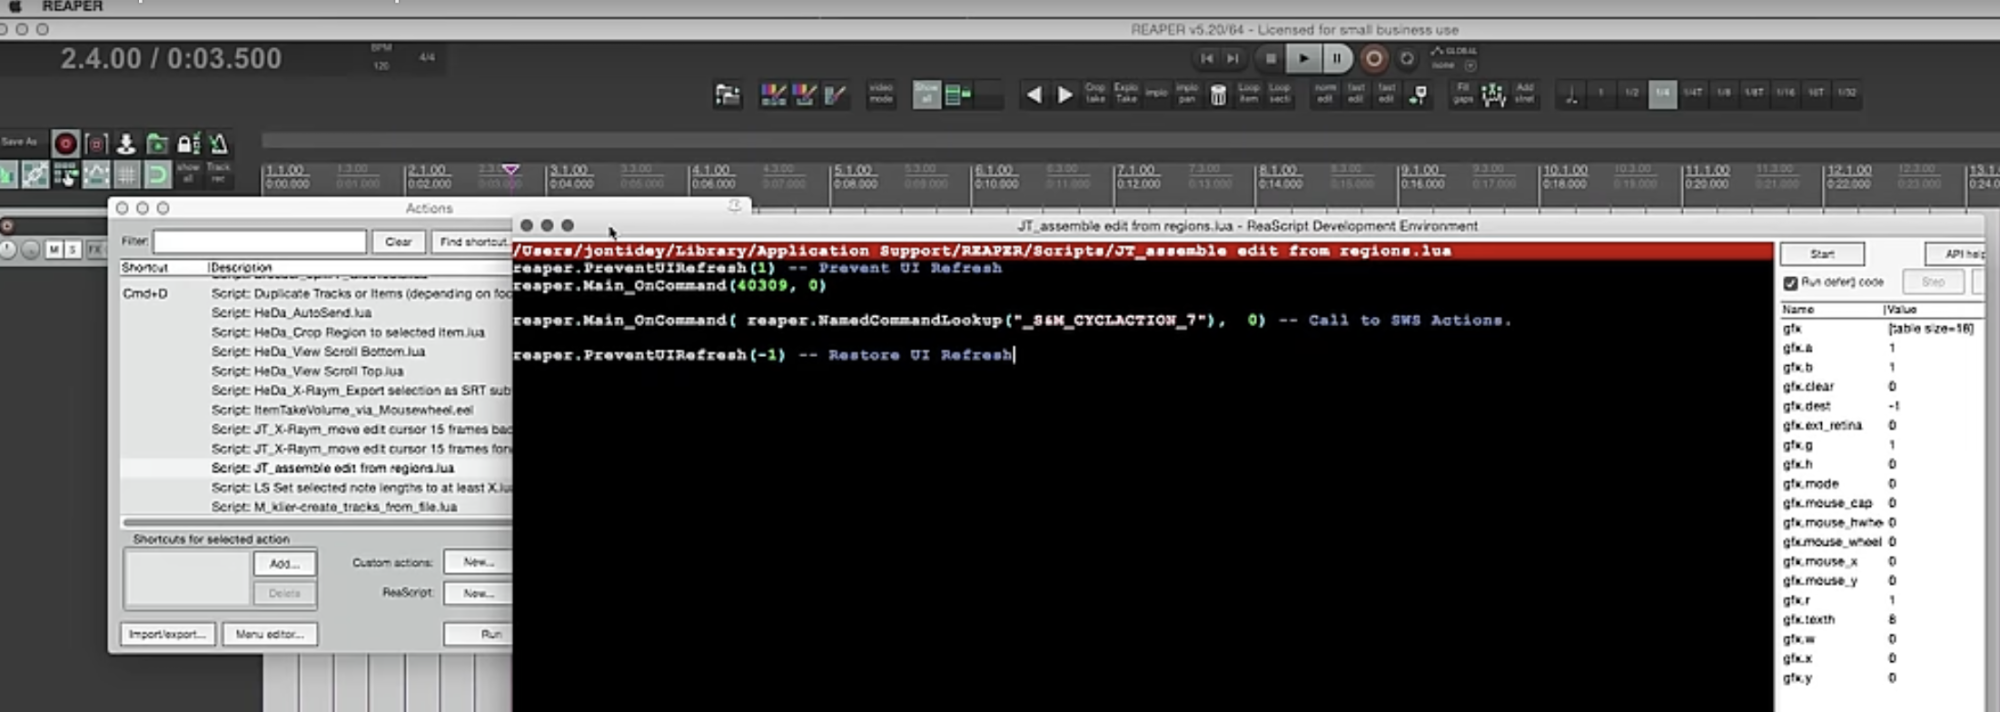Image resolution: width=2000 pixels, height=712 pixels.
Task: Click the download arrow toolbar icon
Action: coord(126,144)
